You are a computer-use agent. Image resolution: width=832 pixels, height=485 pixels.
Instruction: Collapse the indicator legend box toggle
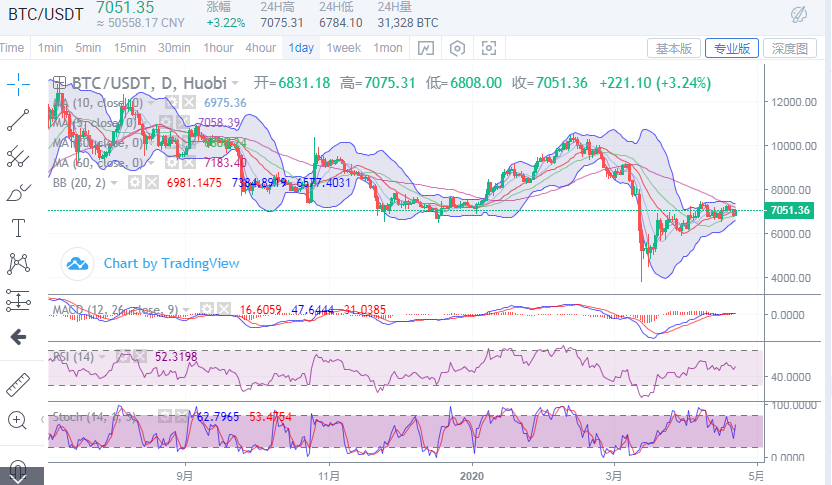pyautogui.click(x=58, y=83)
